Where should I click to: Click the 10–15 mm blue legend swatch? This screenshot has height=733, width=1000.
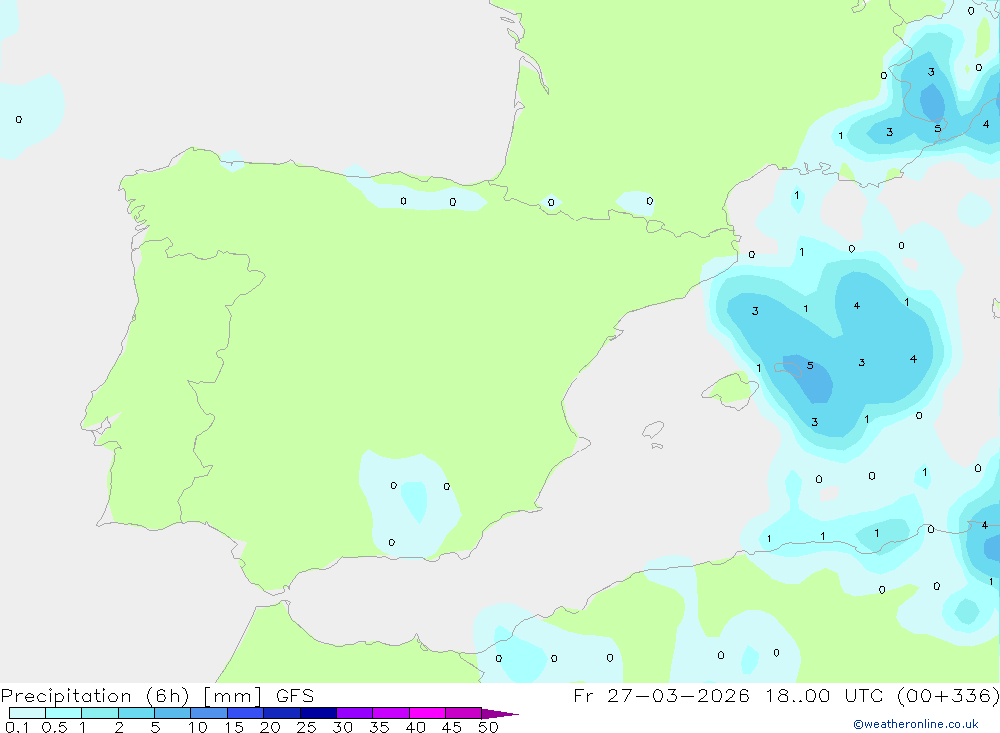coord(209,713)
